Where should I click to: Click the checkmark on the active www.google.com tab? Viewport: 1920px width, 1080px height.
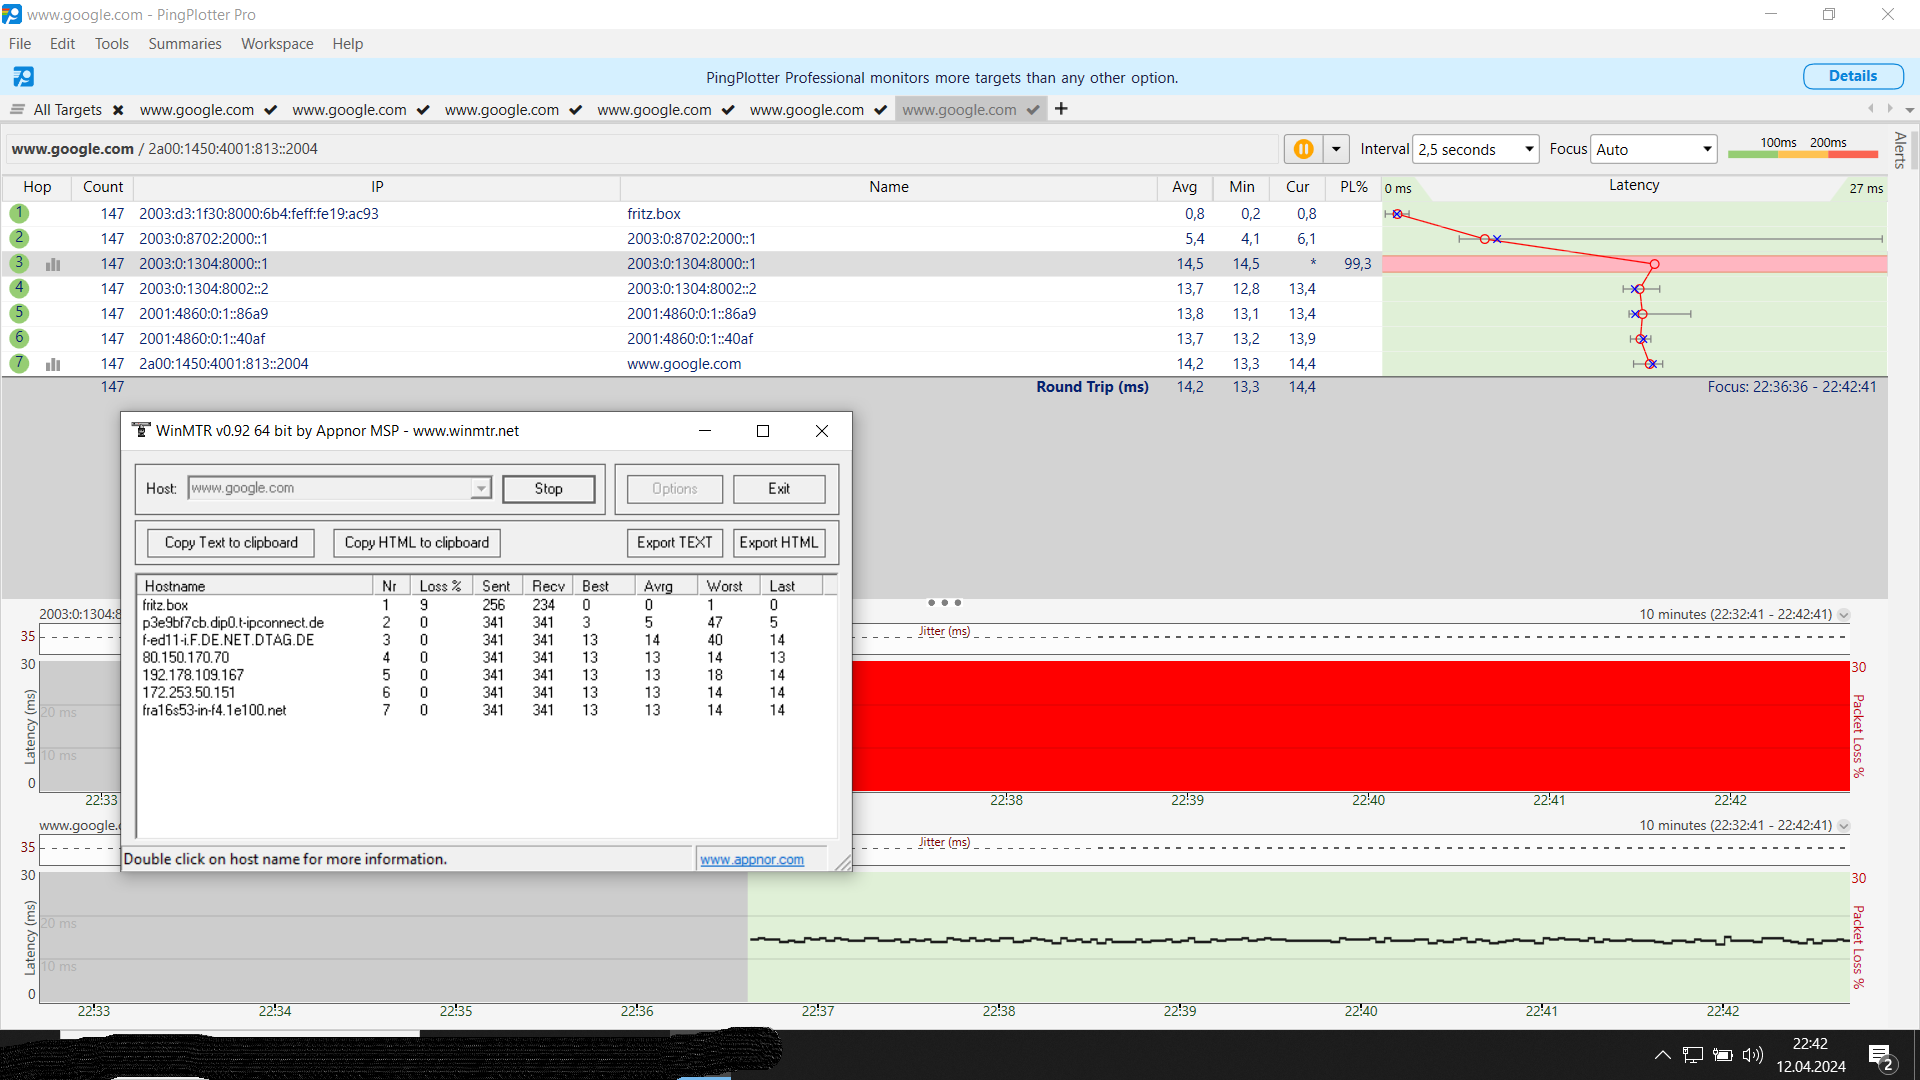(1032, 110)
